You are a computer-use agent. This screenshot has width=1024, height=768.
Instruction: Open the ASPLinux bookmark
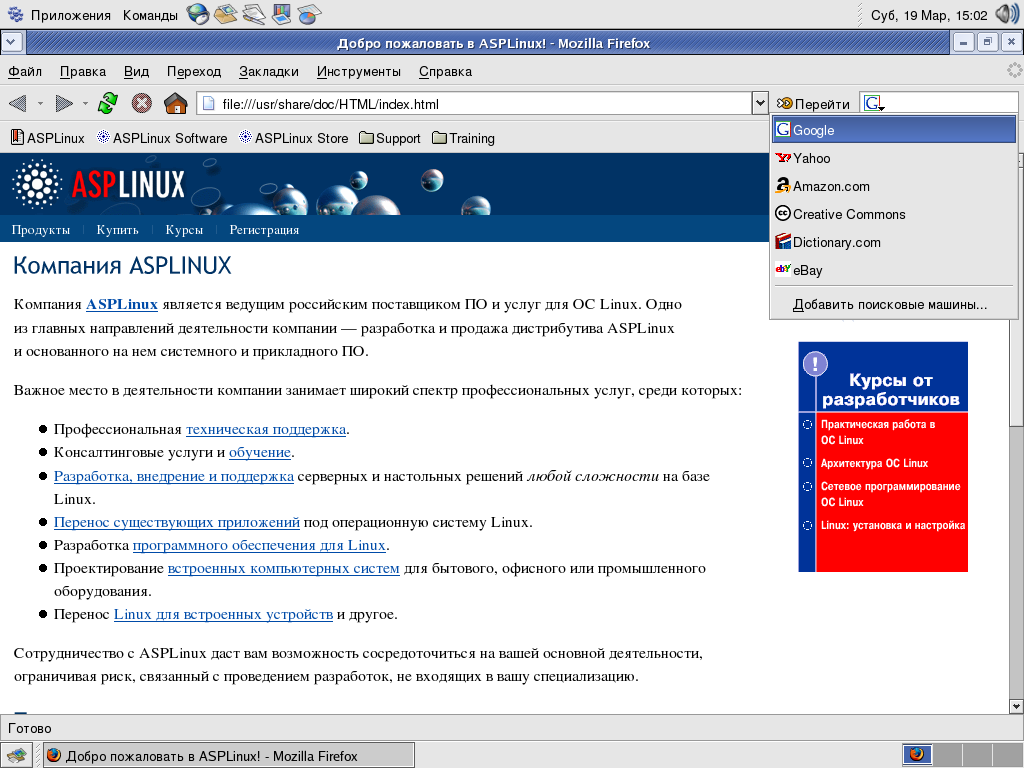click(48, 138)
